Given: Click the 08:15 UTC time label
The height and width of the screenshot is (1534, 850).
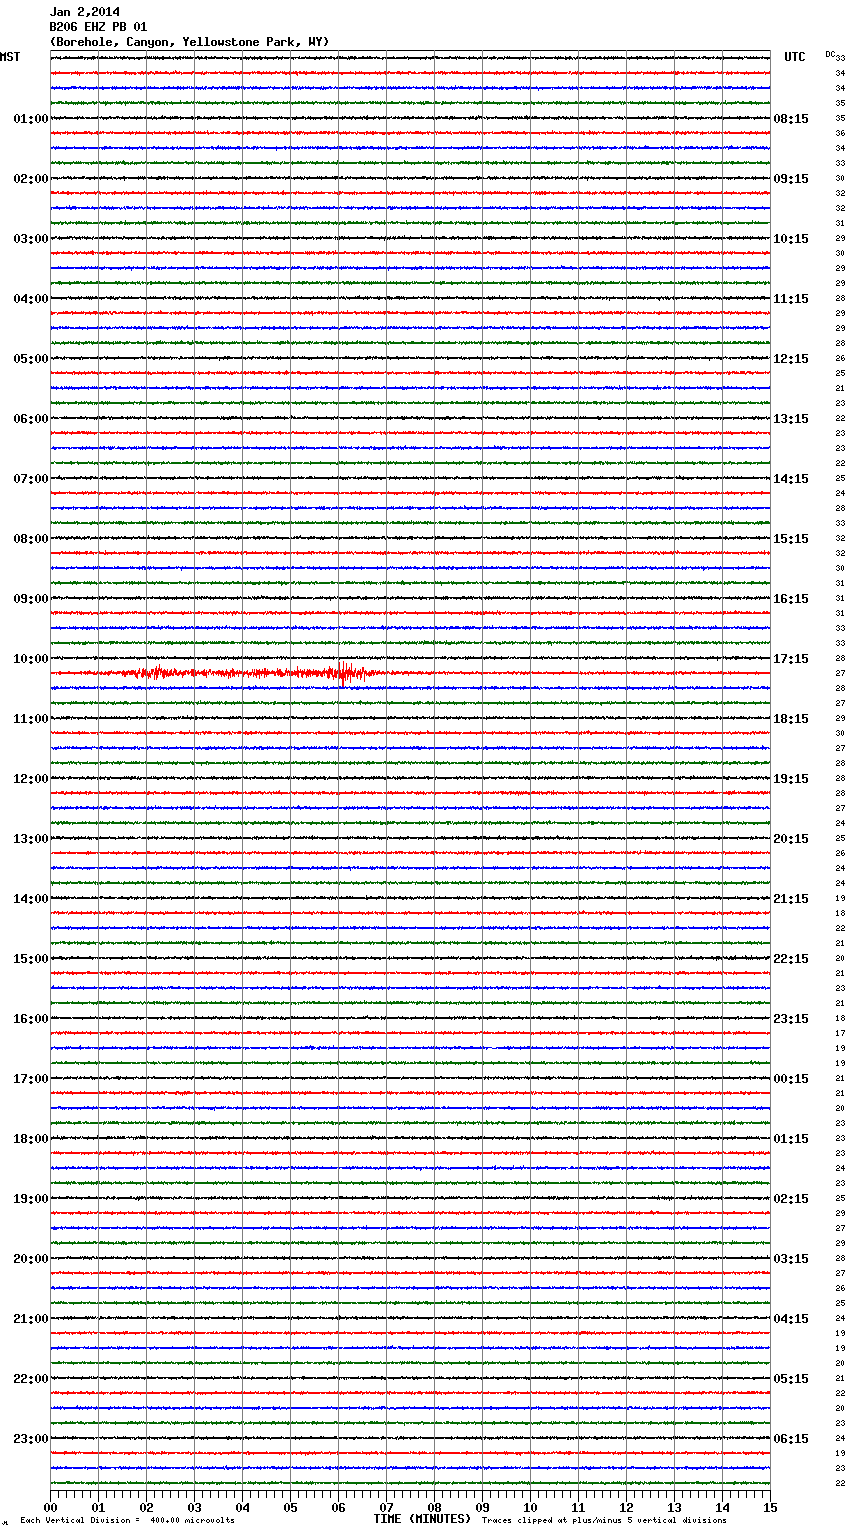Looking at the screenshot, I should tap(791, 119).
